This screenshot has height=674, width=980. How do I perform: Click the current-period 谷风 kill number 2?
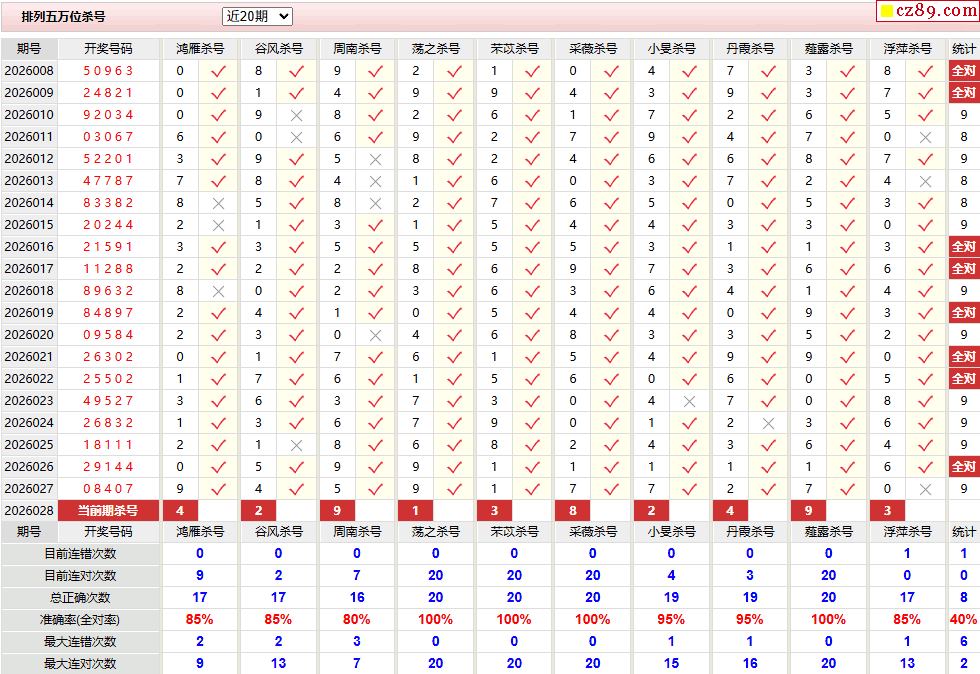coord(259,510)
